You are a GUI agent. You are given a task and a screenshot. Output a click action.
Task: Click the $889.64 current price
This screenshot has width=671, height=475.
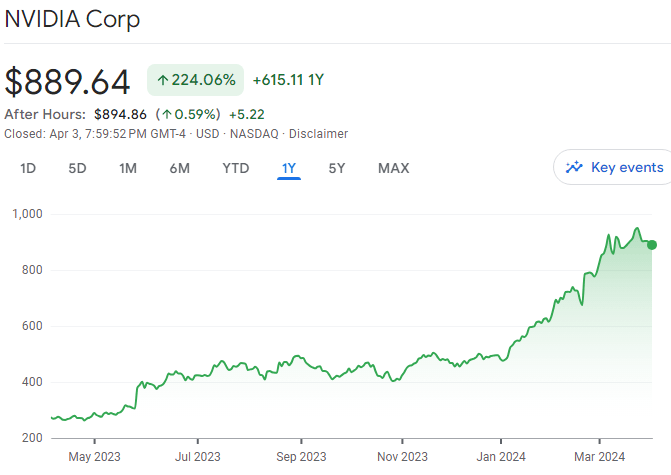(70, 80)
